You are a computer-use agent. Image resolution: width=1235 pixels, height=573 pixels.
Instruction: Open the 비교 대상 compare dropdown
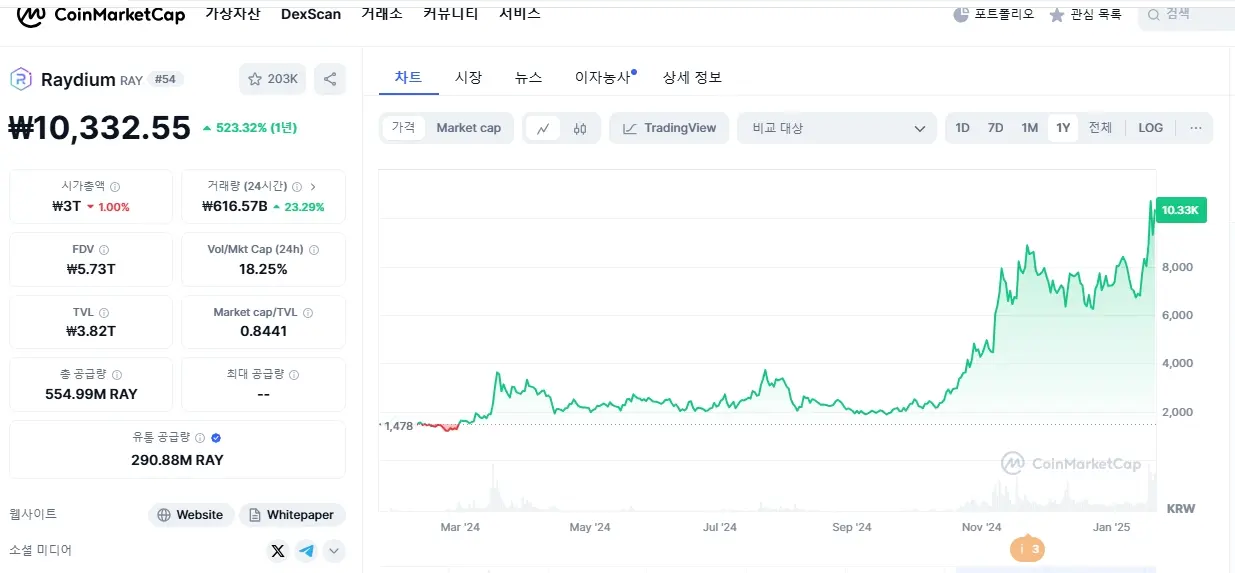pyautogui.click(x=837, y=128)
